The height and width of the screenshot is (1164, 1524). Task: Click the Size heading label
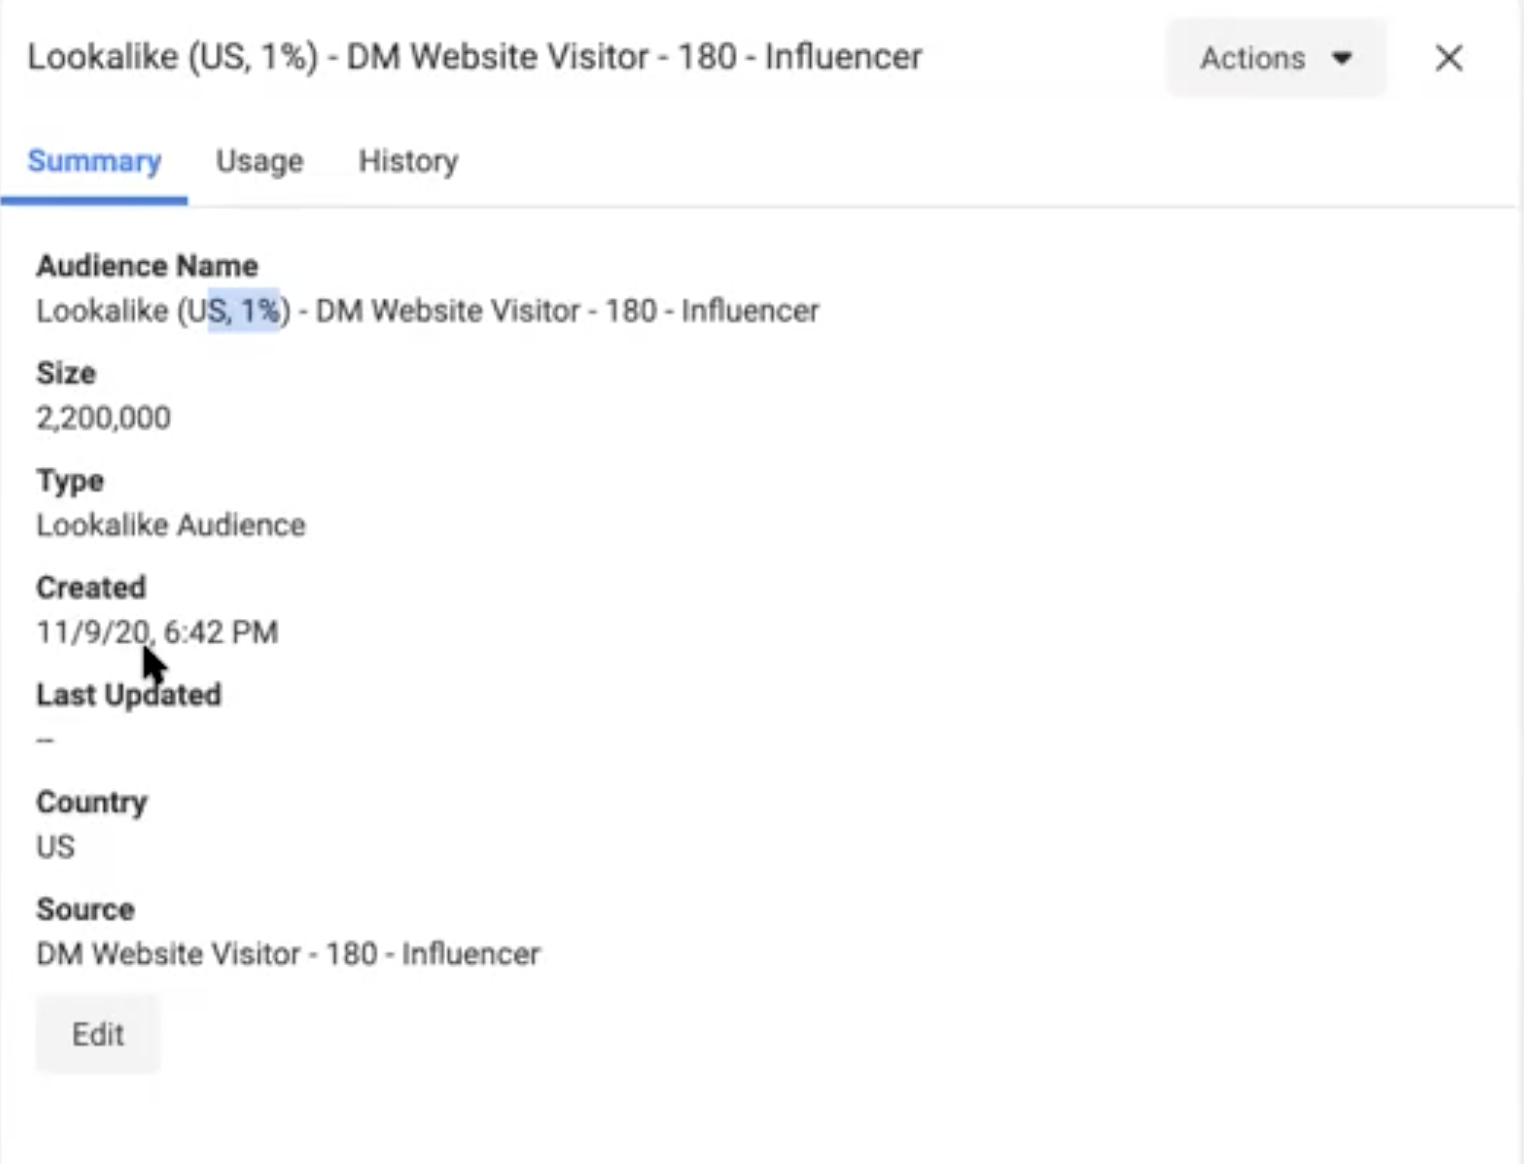[66, 373]
